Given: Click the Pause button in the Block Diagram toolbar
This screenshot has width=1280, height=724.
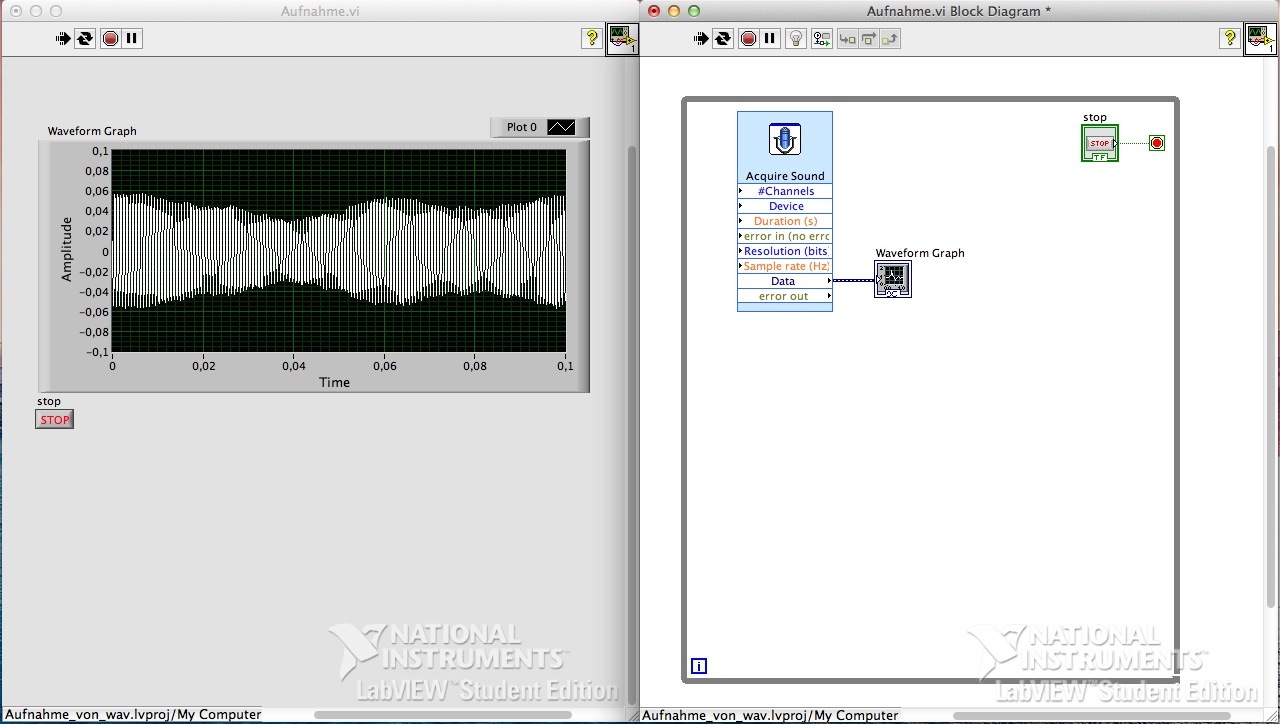Looking at the screenshot, I should (x=770, y=39).
